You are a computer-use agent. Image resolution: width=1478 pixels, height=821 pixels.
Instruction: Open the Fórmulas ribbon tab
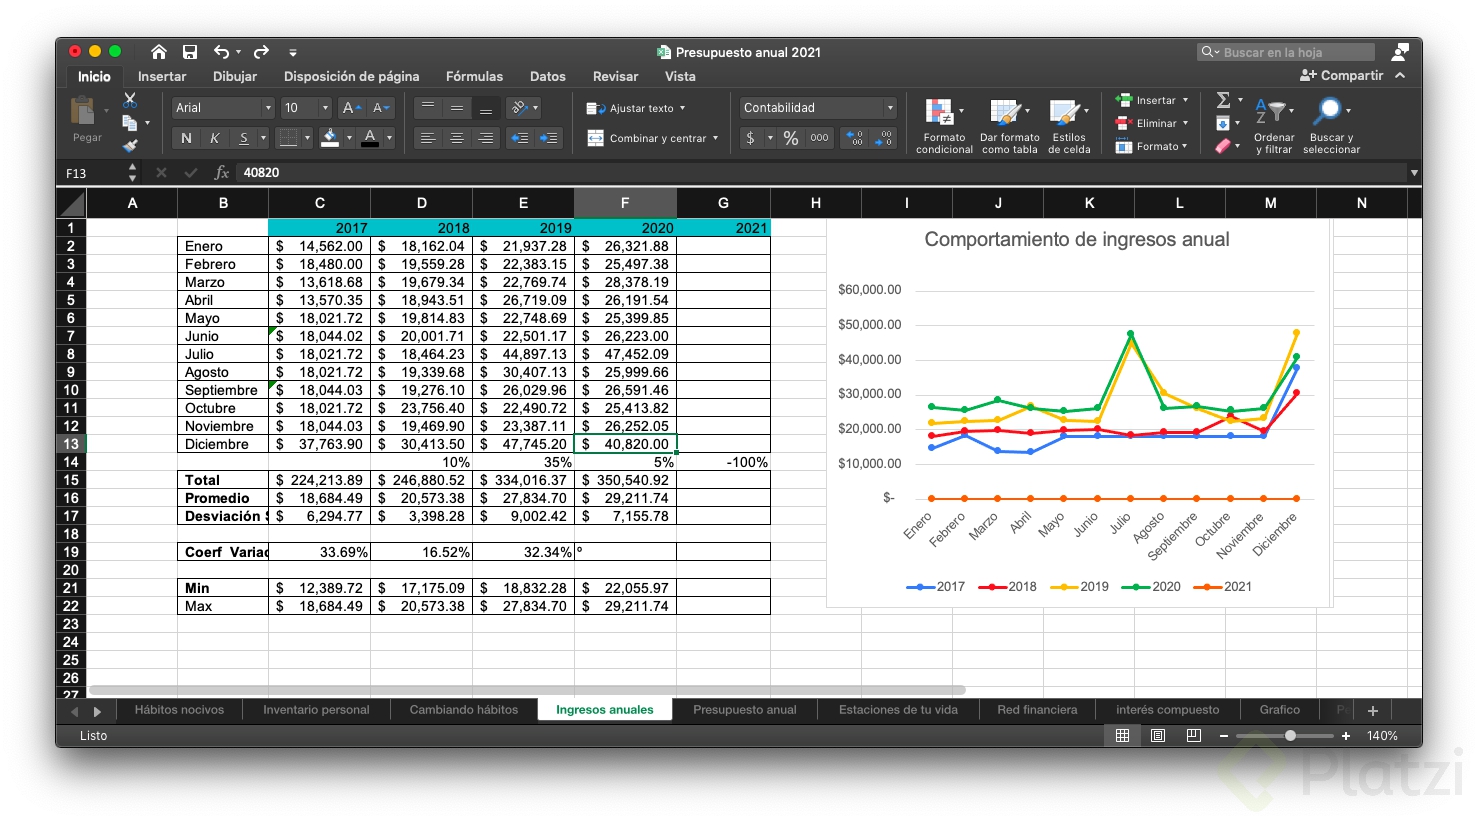(474, 77)
